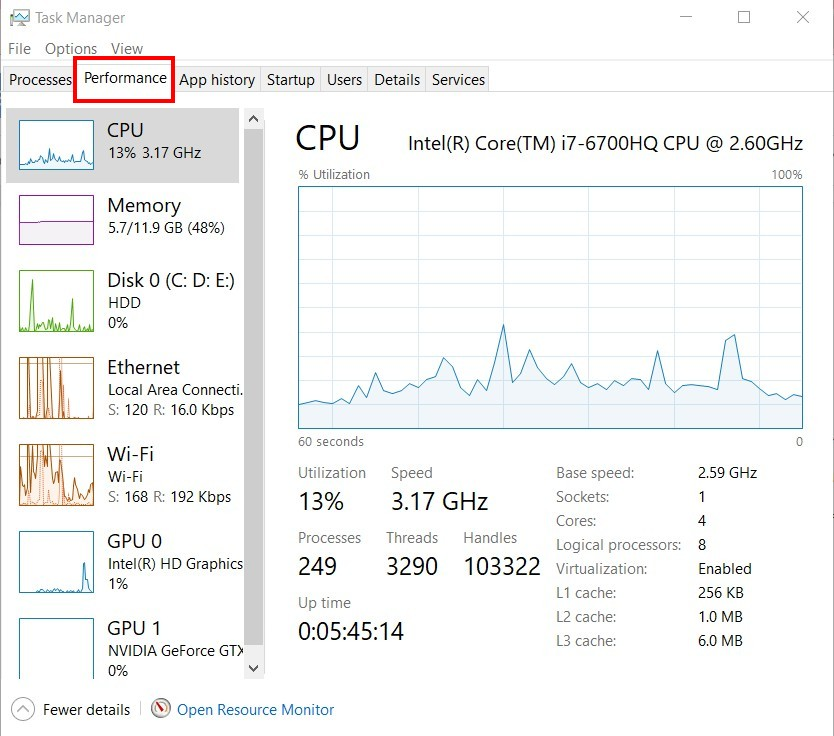The image size is (834, 736).
Task: Minimize the Task Manager window
Action: click(x=686, y=17)
